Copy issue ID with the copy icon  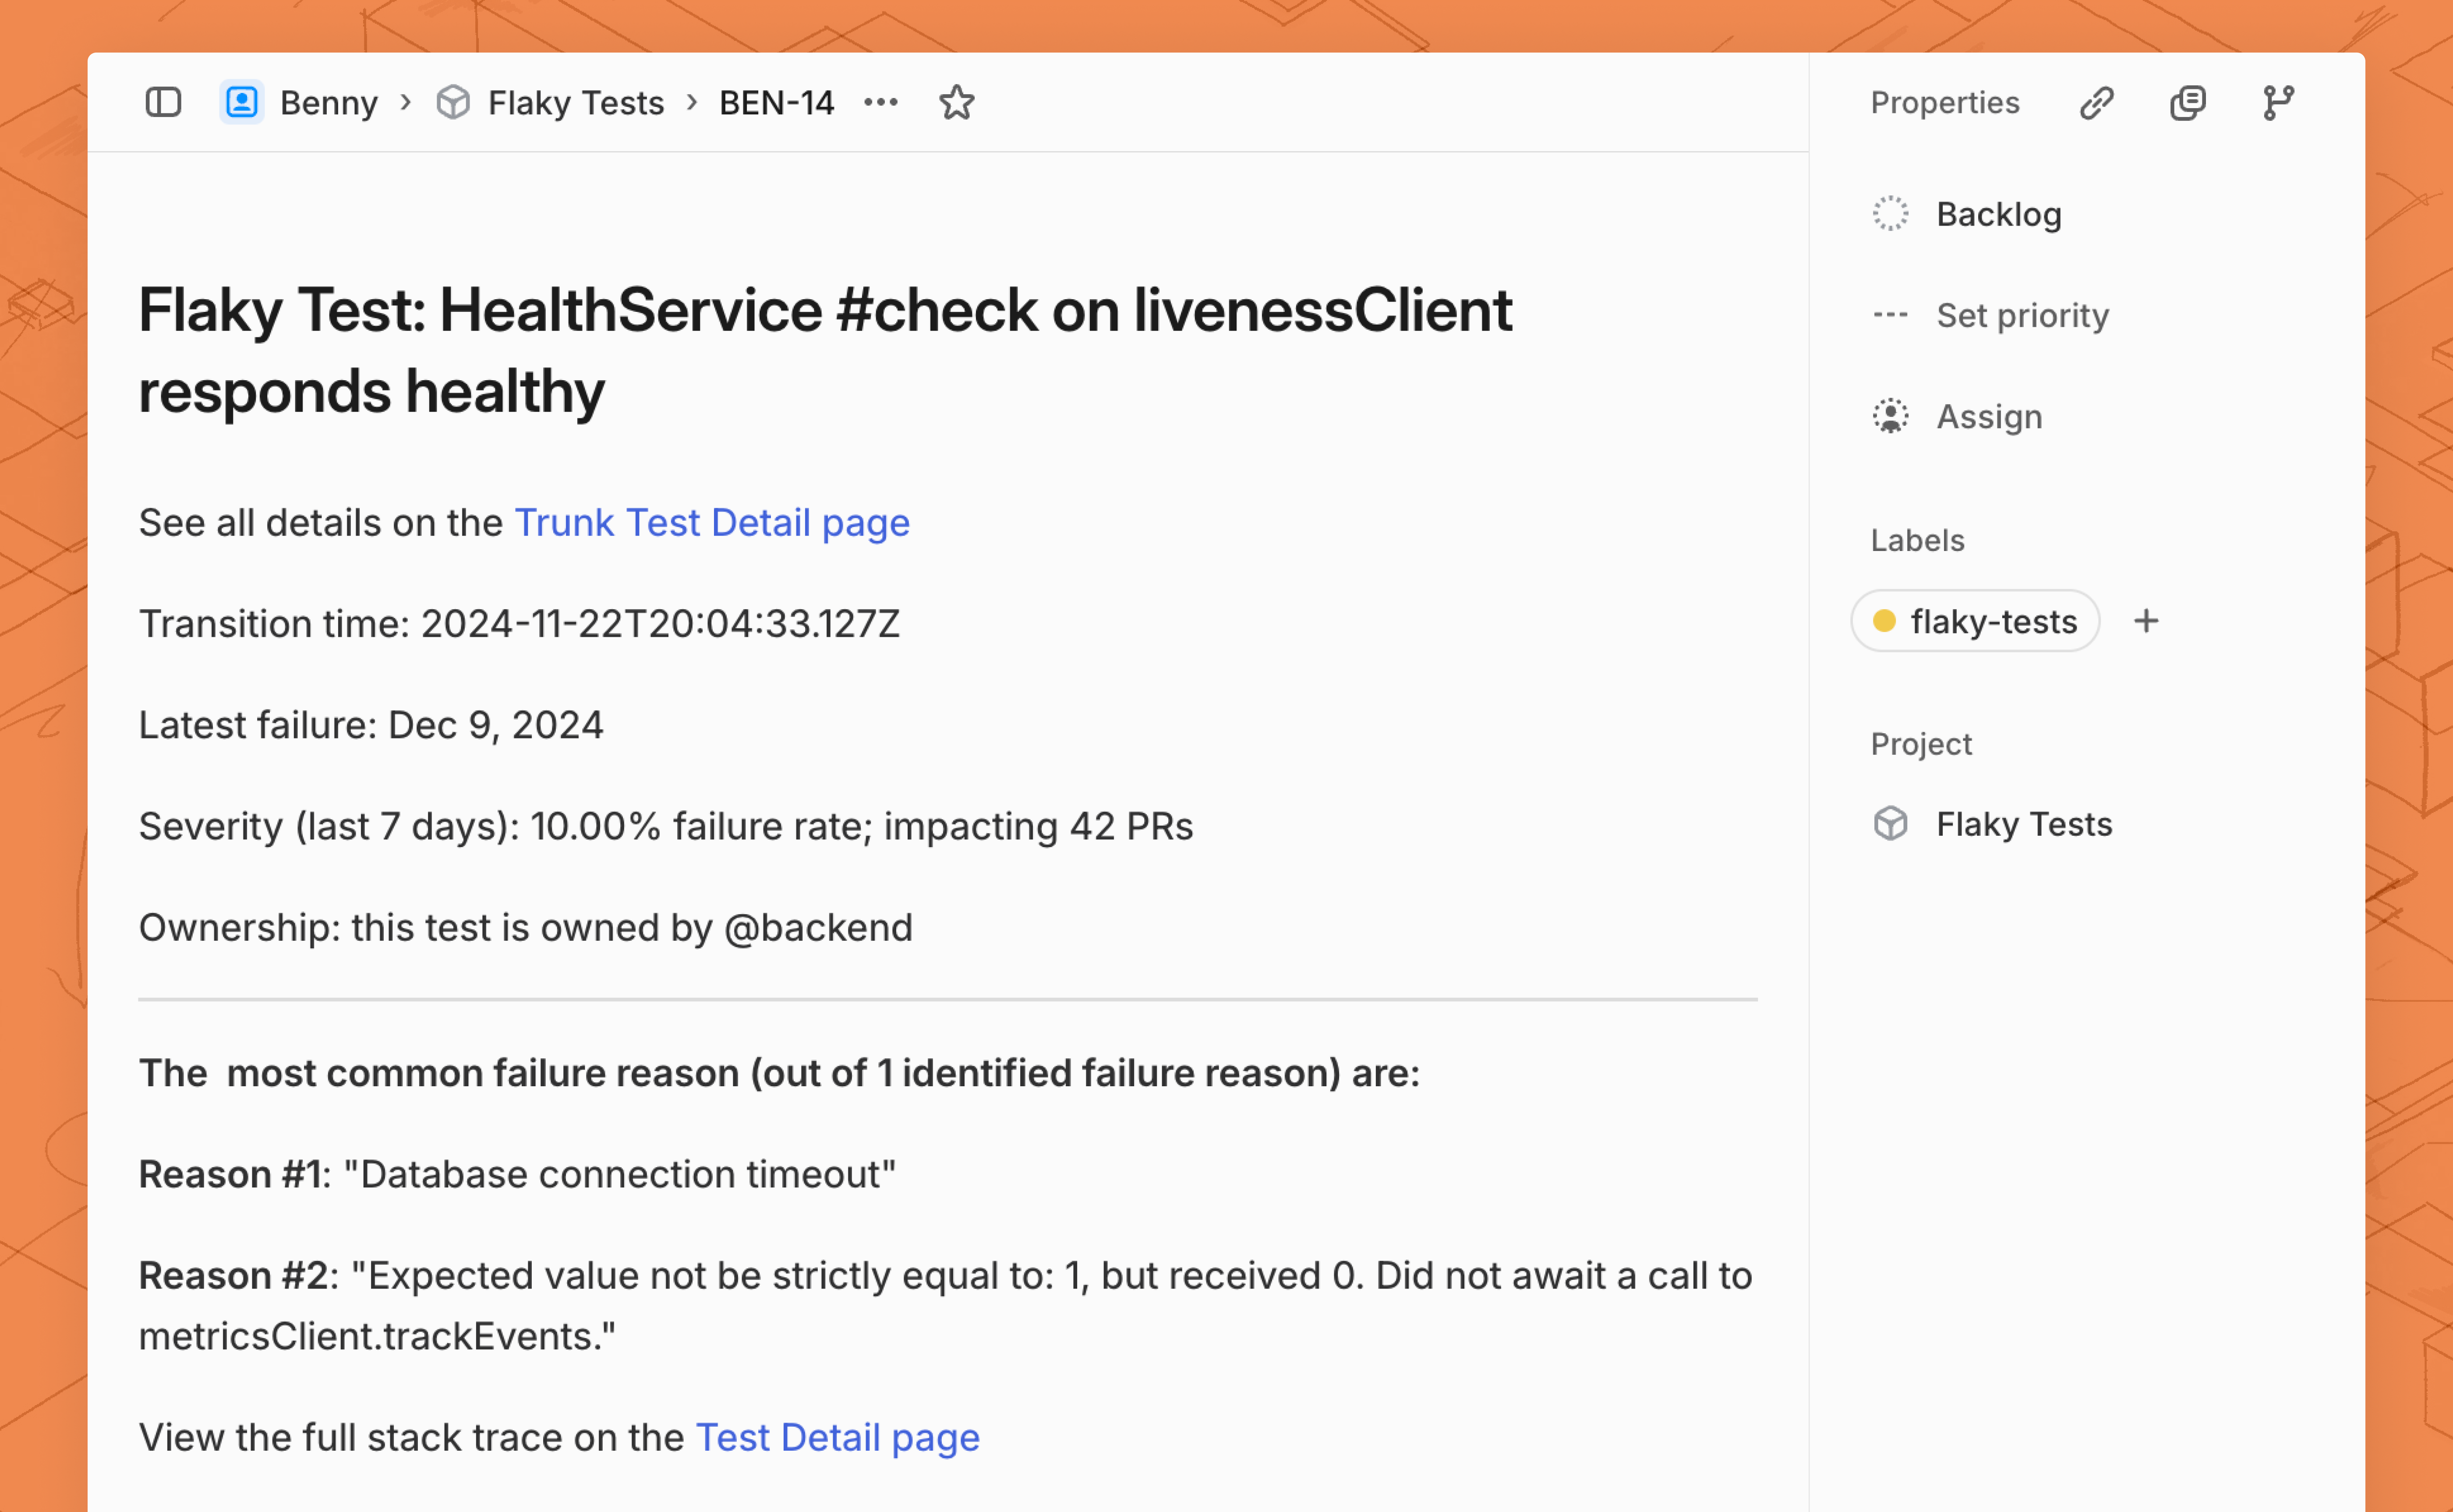2187,102
